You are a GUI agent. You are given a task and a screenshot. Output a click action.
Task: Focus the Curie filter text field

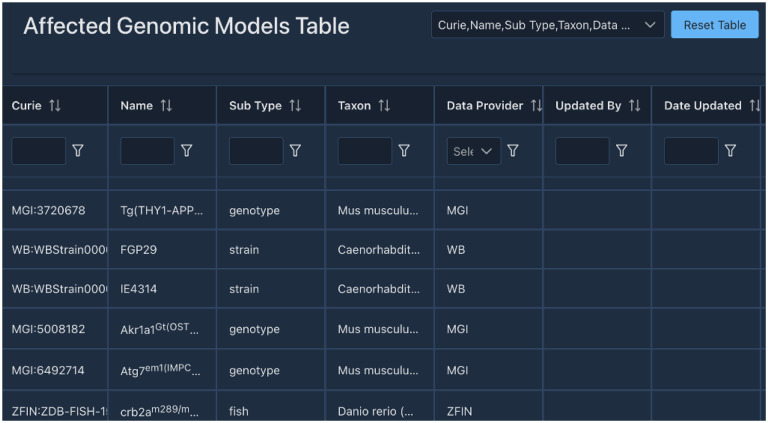click(39, 151)
